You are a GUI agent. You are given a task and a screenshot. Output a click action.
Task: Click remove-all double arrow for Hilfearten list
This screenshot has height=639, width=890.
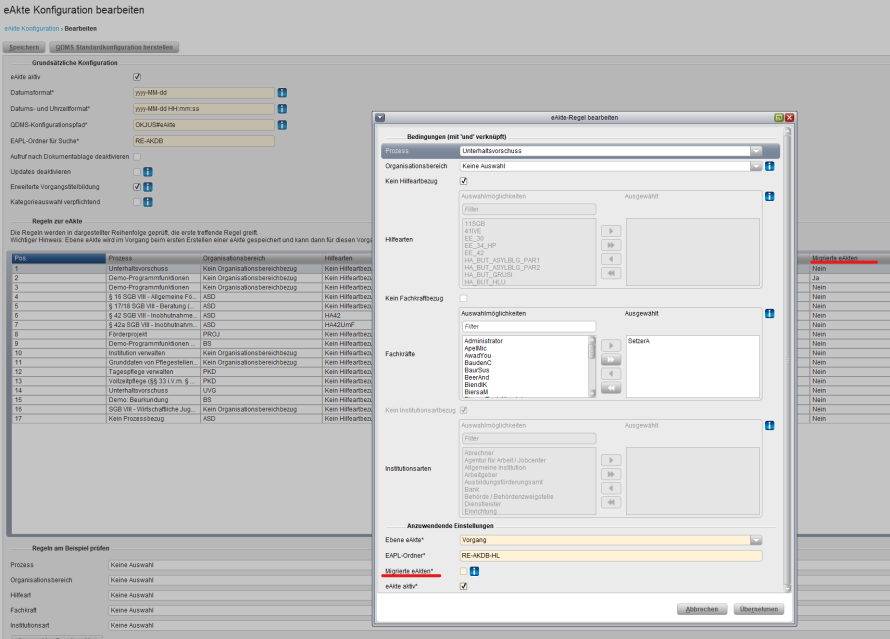[x=611, y=274]
